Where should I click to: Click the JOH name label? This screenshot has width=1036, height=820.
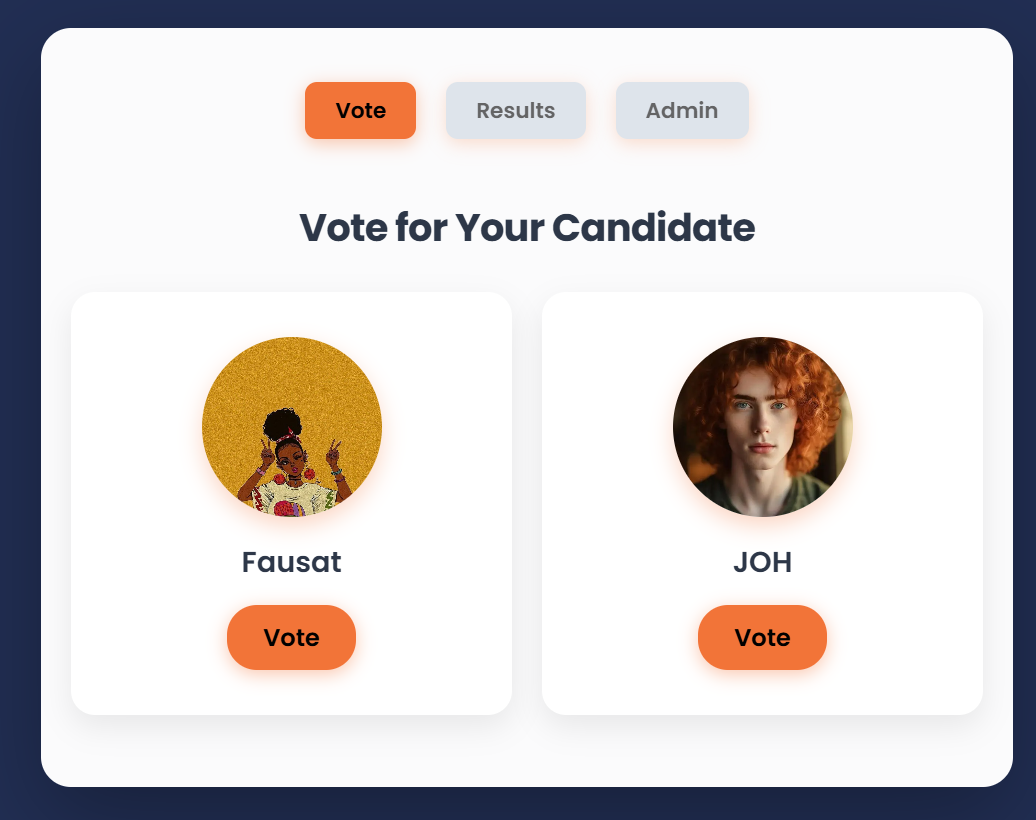[x=762, y=563]
